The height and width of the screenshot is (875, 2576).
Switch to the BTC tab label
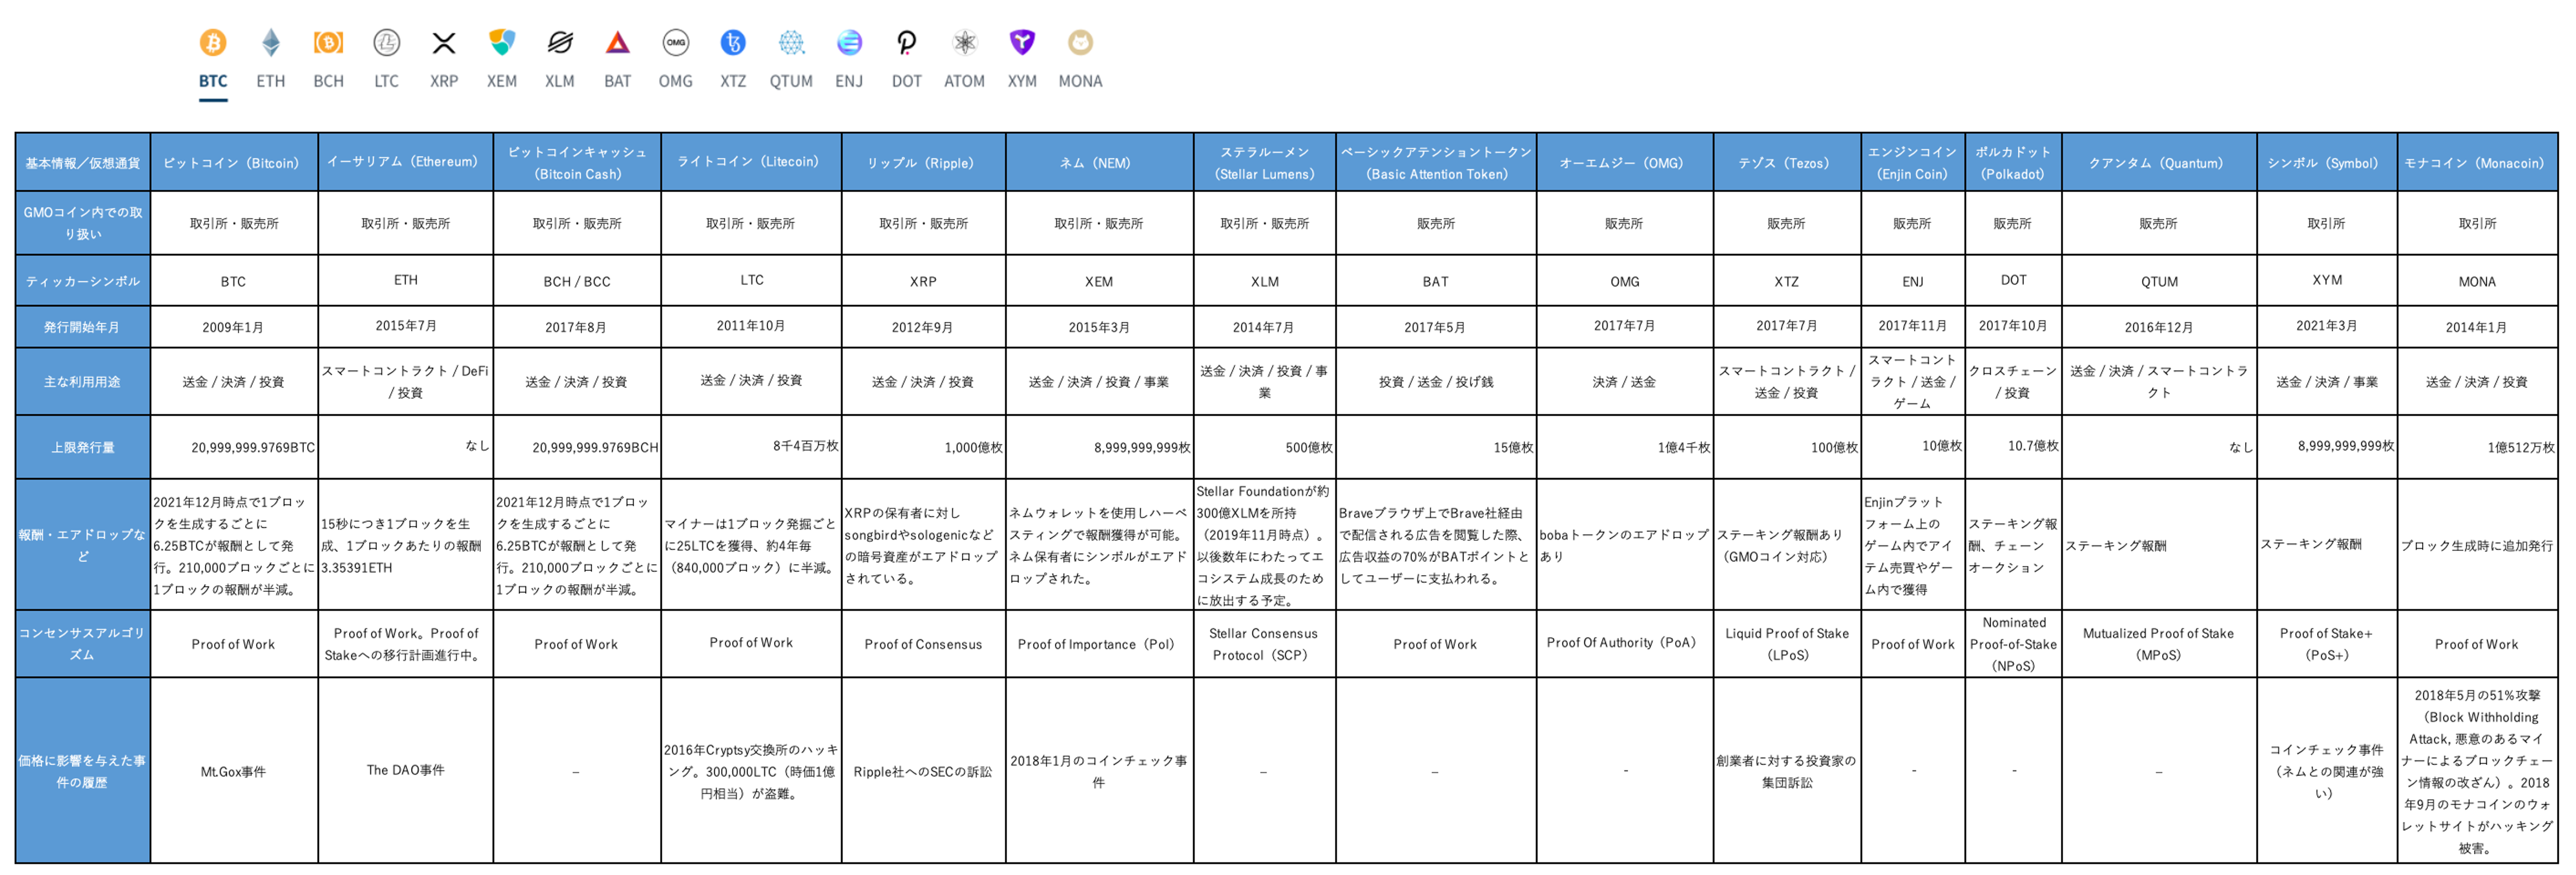coord(213,81)
